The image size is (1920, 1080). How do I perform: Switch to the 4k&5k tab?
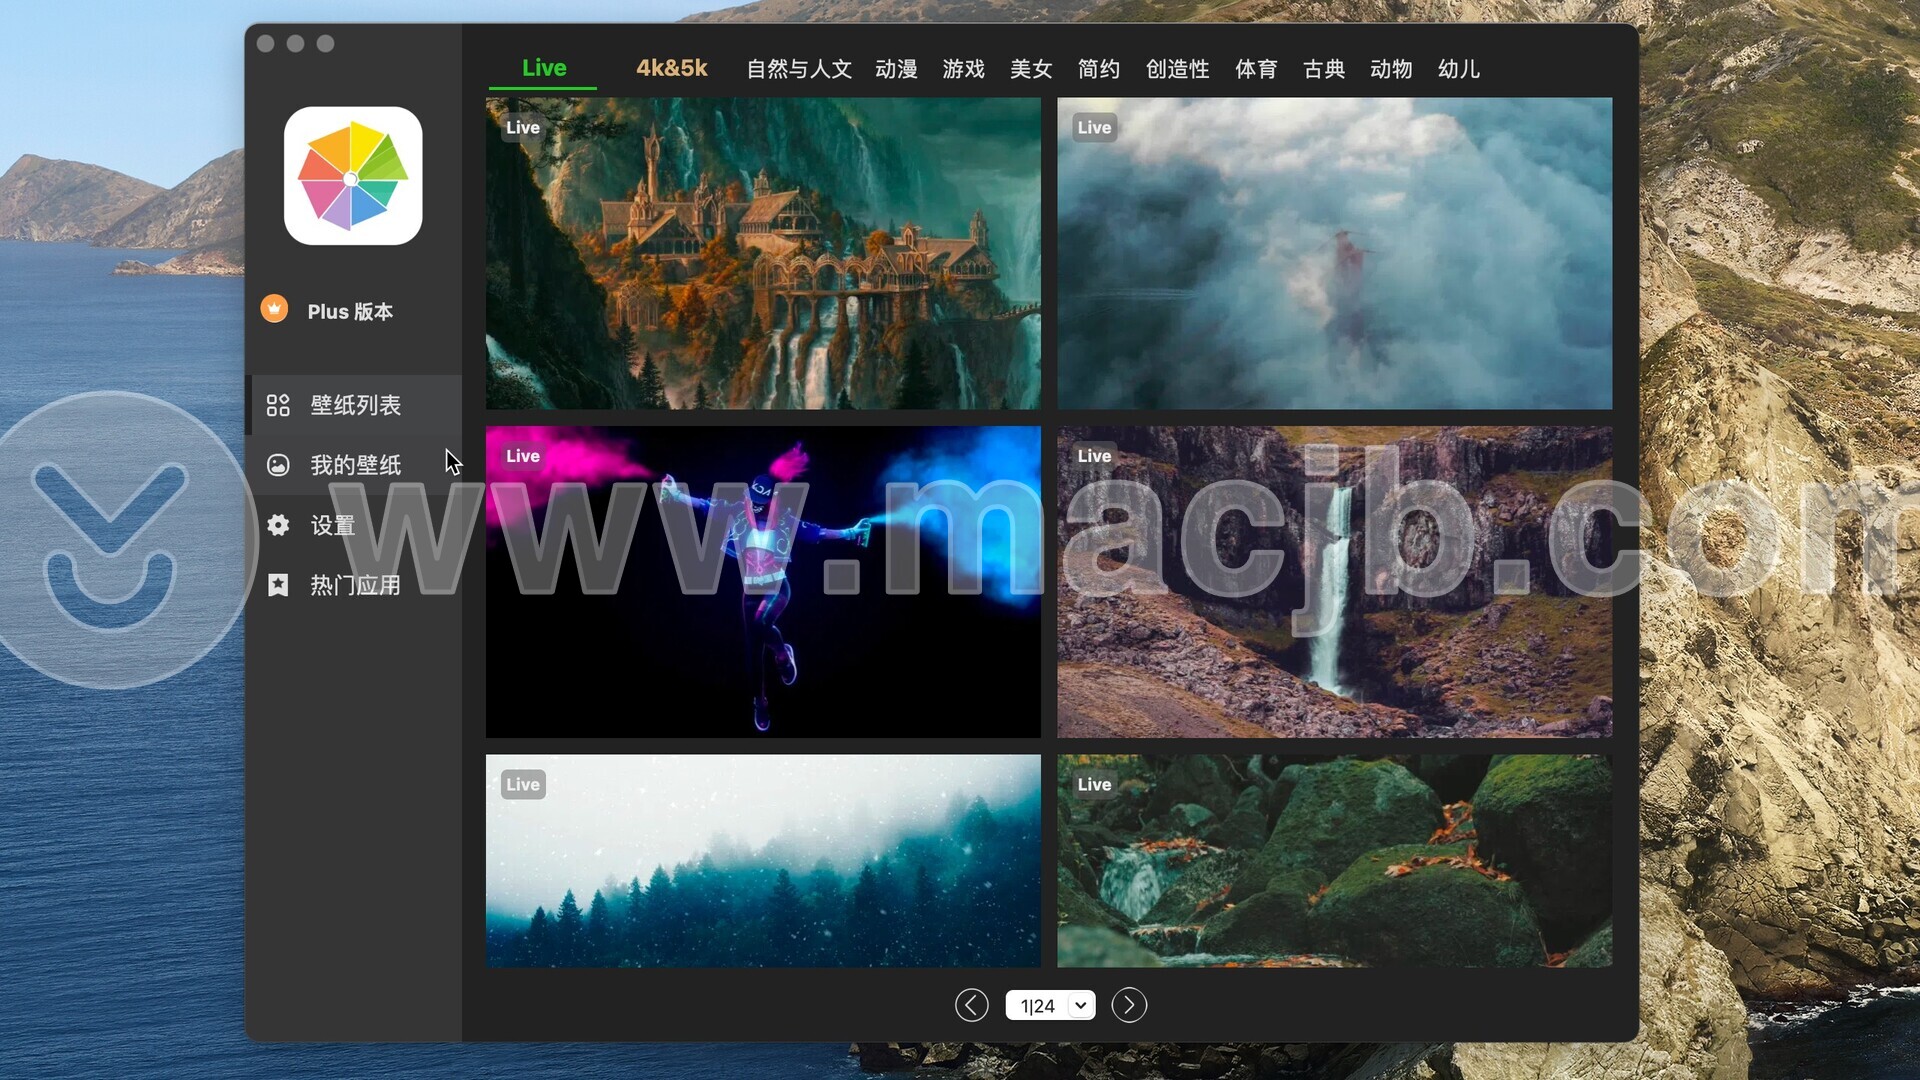[x=672, y=68]
